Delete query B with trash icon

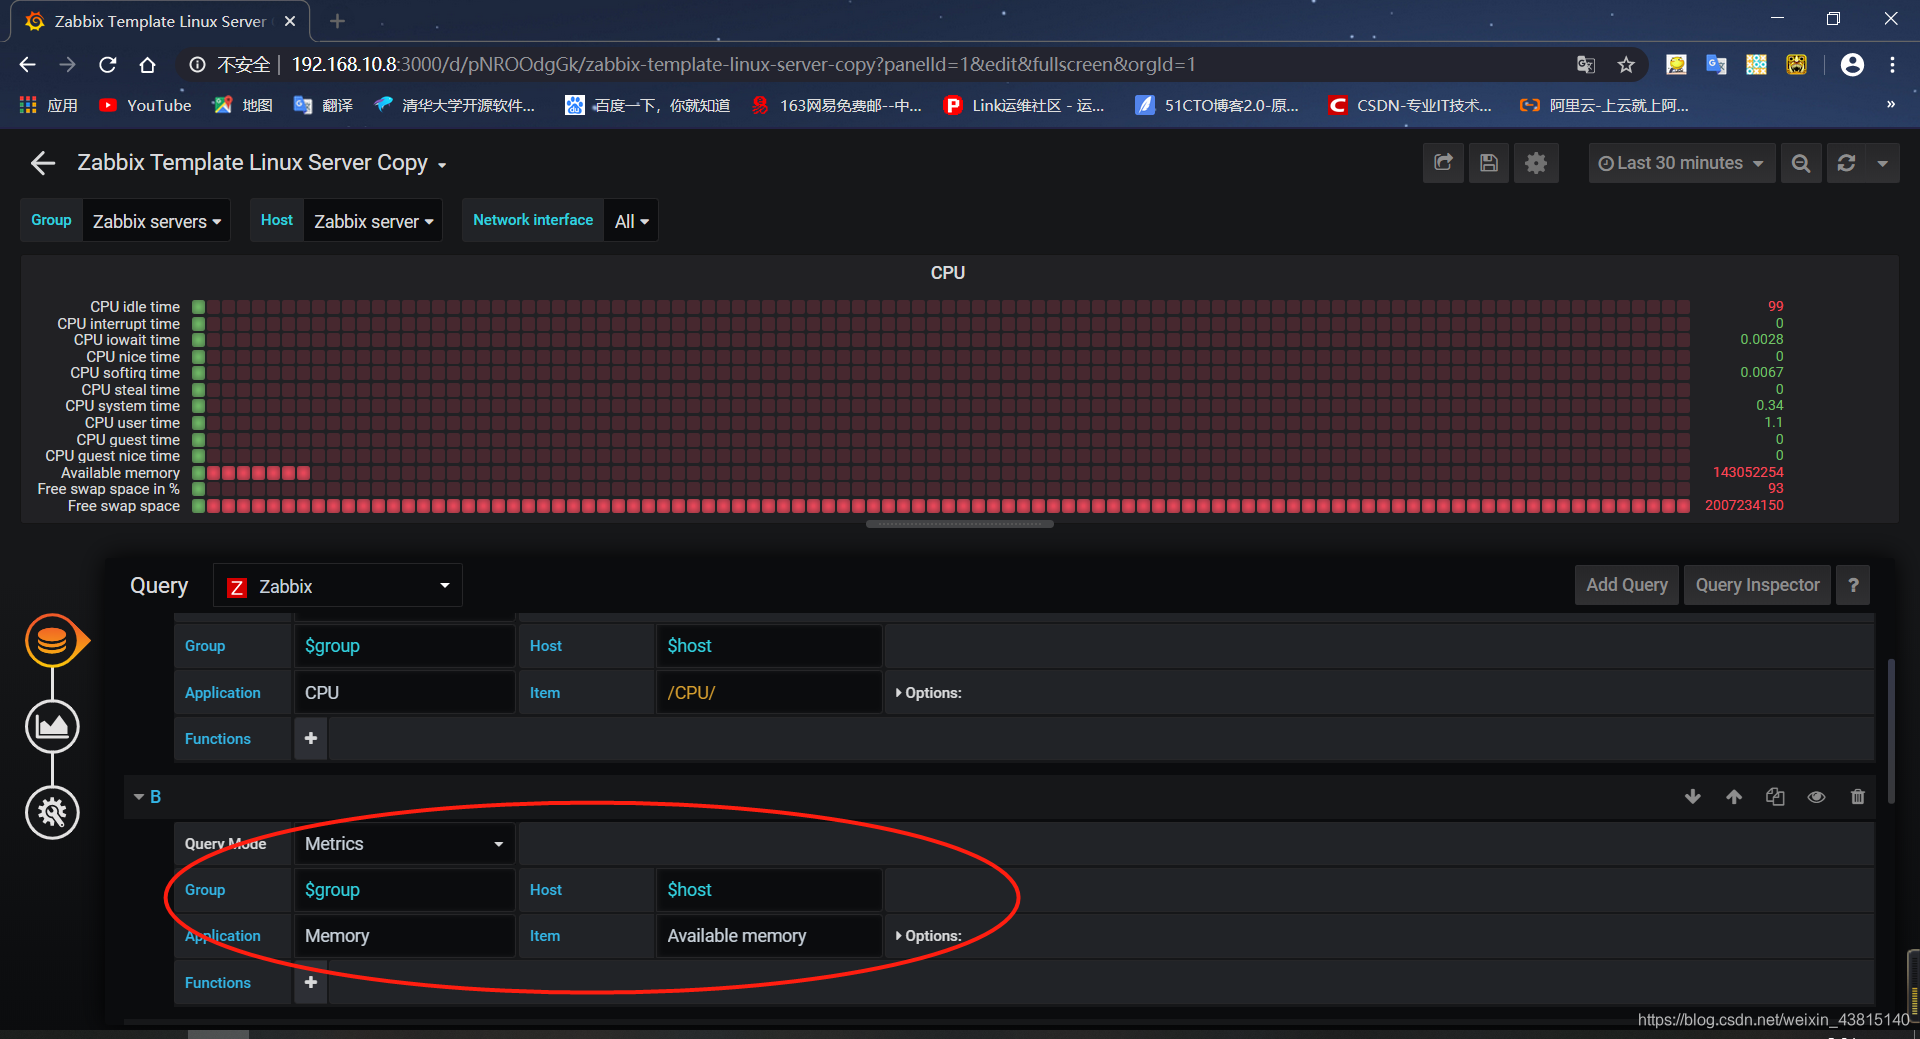coord(1857,797)
